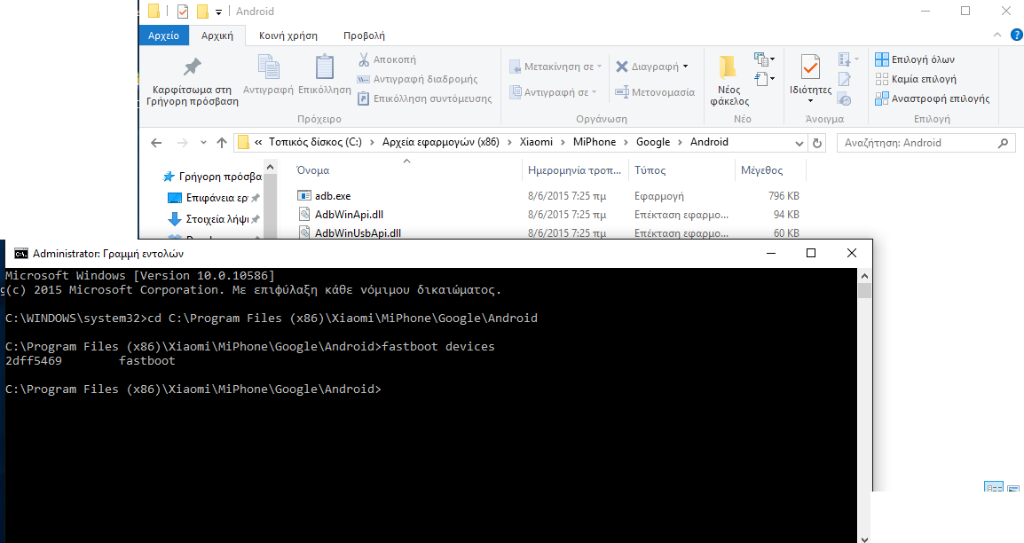This screenshot has height=543, width=1024.
Task: Click Αρχεία εφαρμογών (x86) breadcrumb
Action: (440, 142)
